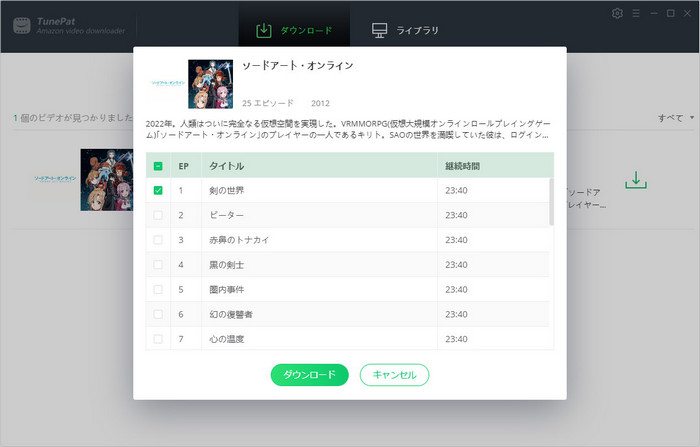700x447 pixels.
Task: Click the background result poster thumbnail
Action: click(107, 180)
